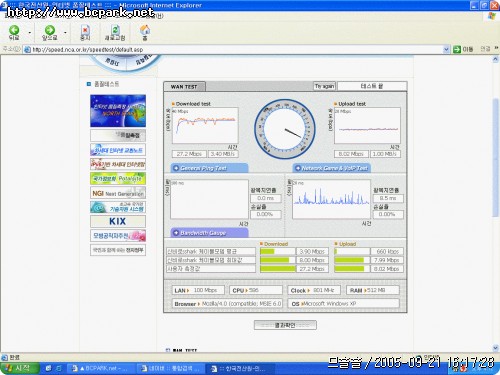The image size is (500, 375).
Task: Open the KIX banner link
Action: pos(118,221)
